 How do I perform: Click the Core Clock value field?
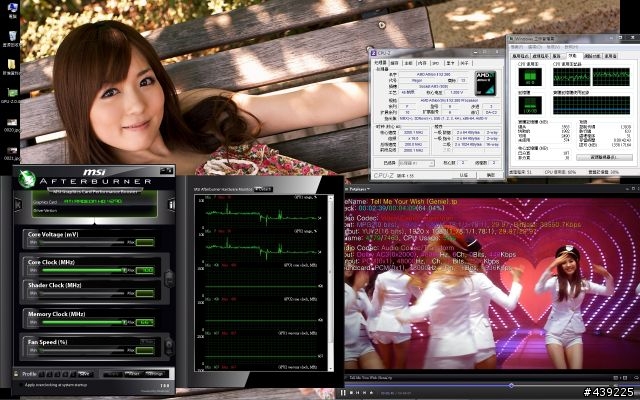tap(145, 270)
